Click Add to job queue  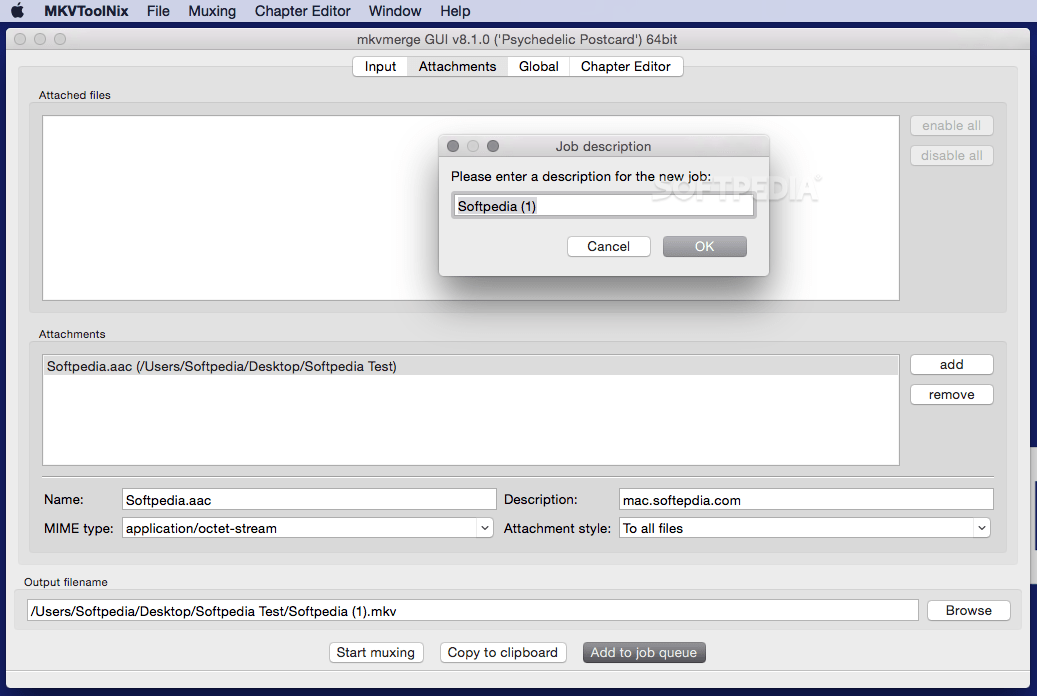643,652
